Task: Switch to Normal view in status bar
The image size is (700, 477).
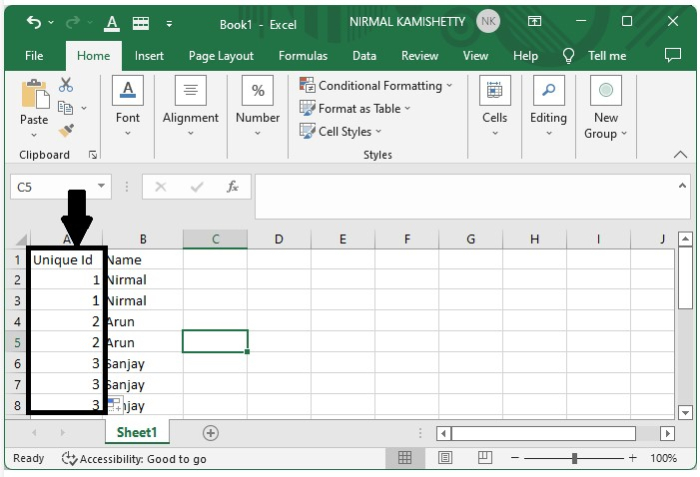Action: pos(405,458)
